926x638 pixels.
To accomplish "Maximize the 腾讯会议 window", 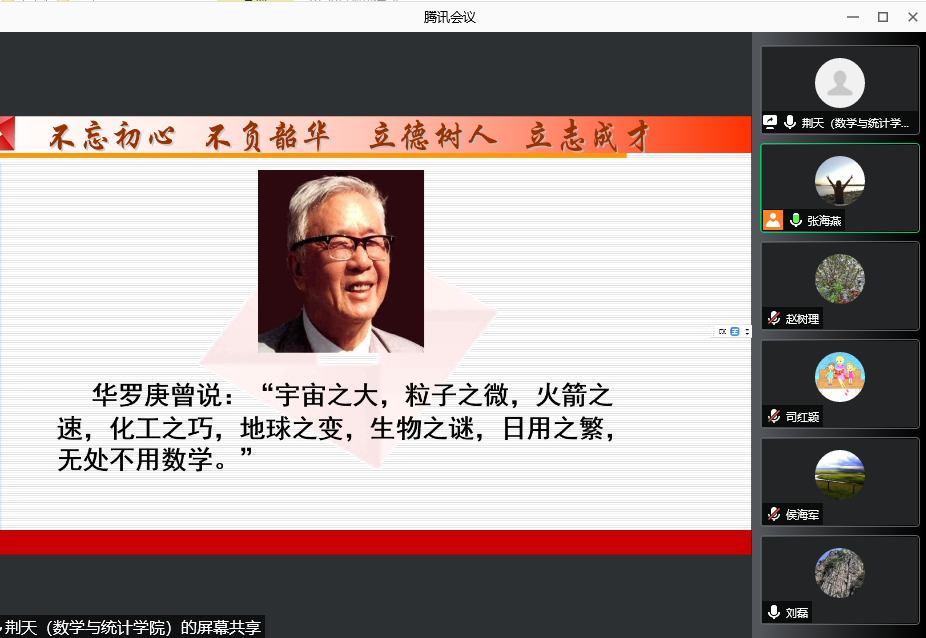I will (882, 16).
